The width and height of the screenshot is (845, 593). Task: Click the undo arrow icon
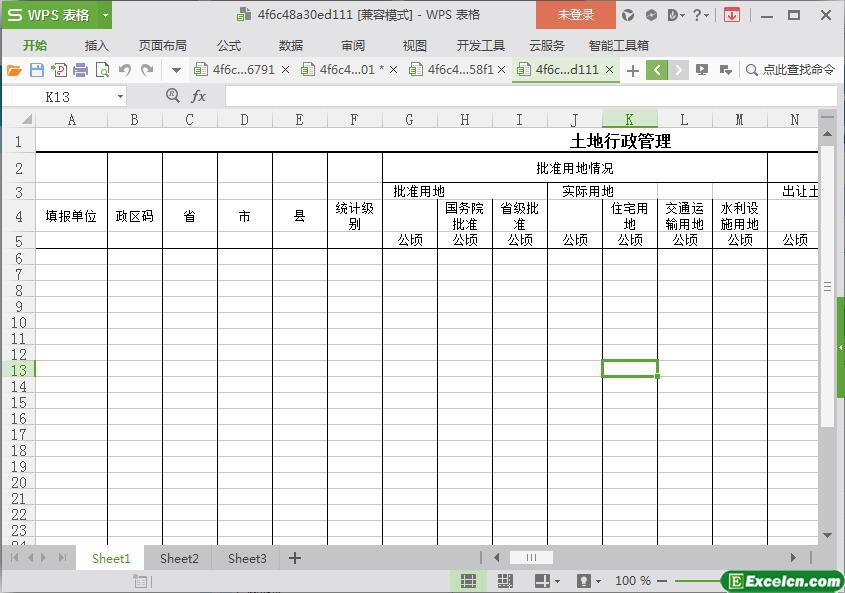click(125, 70)
